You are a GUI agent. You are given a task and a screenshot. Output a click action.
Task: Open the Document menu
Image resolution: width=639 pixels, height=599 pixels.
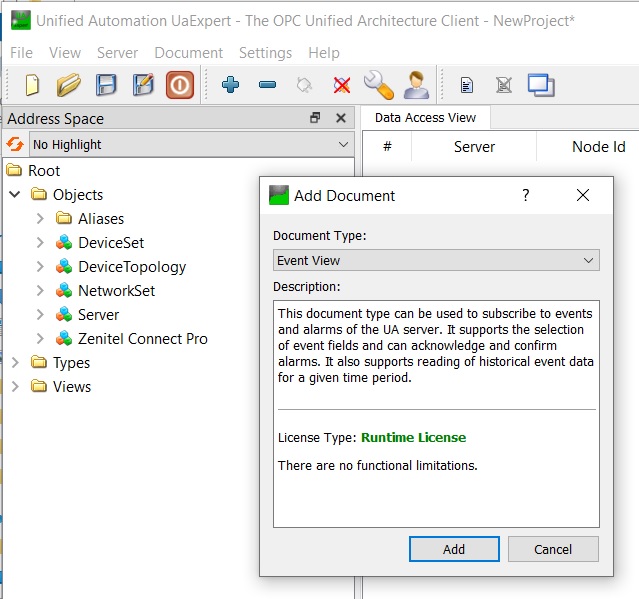point(188,53)
